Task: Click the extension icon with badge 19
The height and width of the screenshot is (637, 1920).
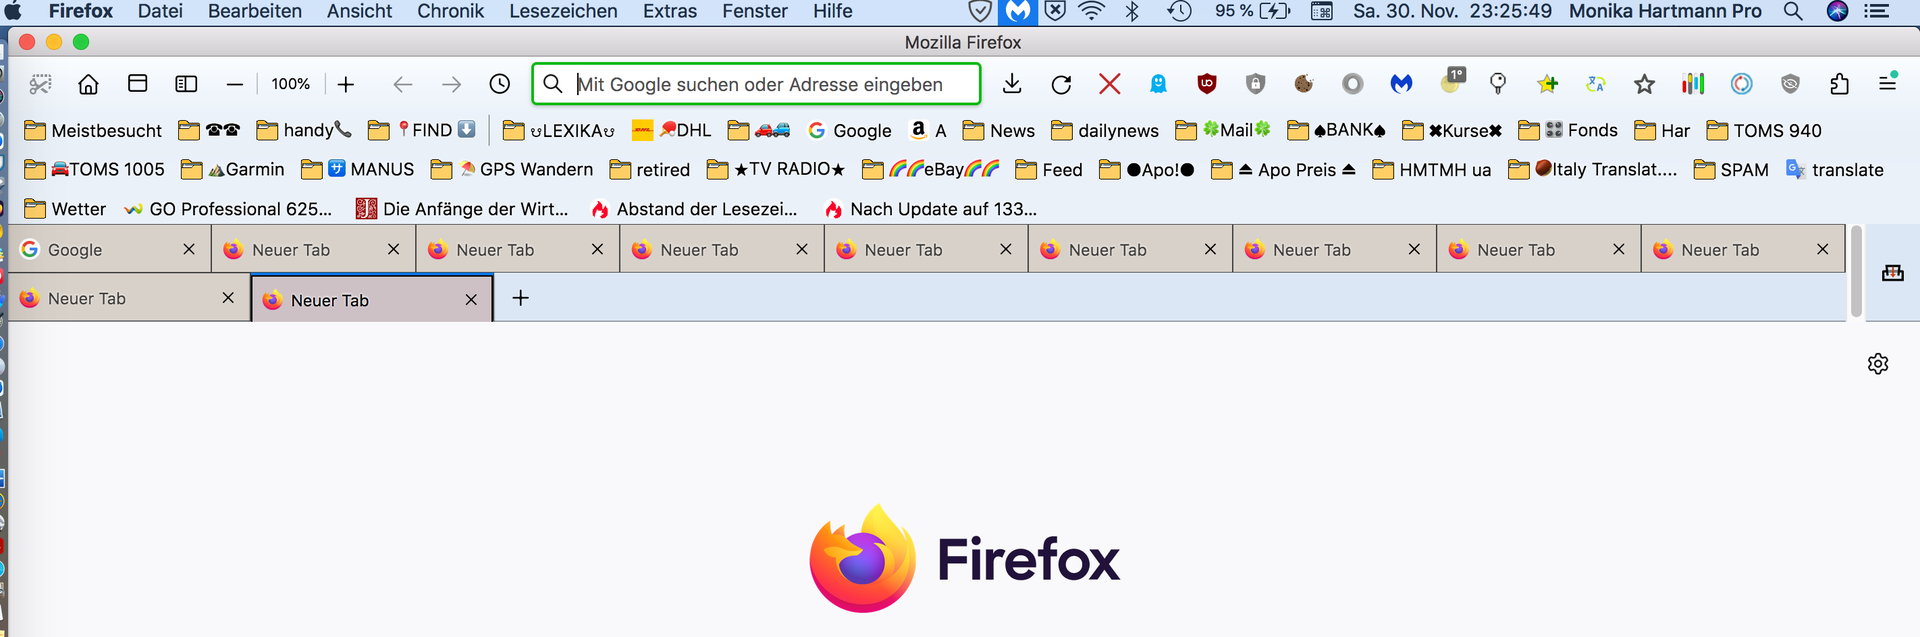Action: 1452,82
